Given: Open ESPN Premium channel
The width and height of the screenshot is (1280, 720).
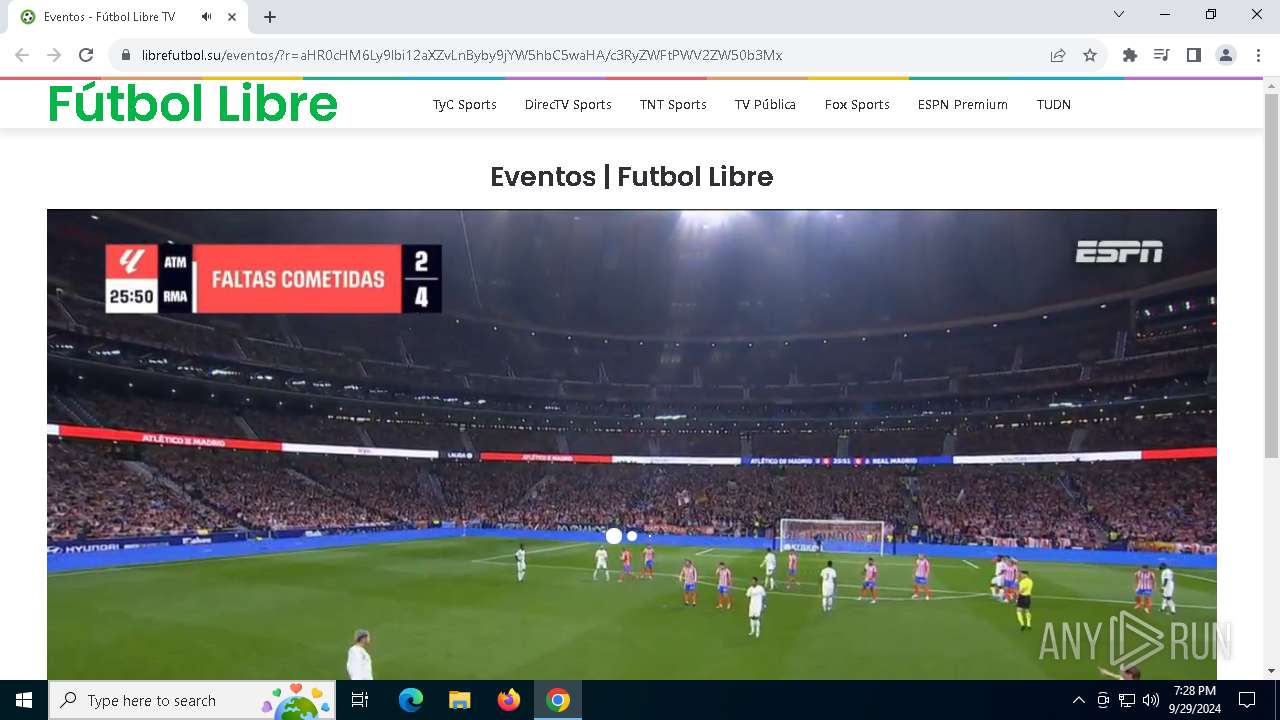Looking at the screenshot, I should pos(963,104).
